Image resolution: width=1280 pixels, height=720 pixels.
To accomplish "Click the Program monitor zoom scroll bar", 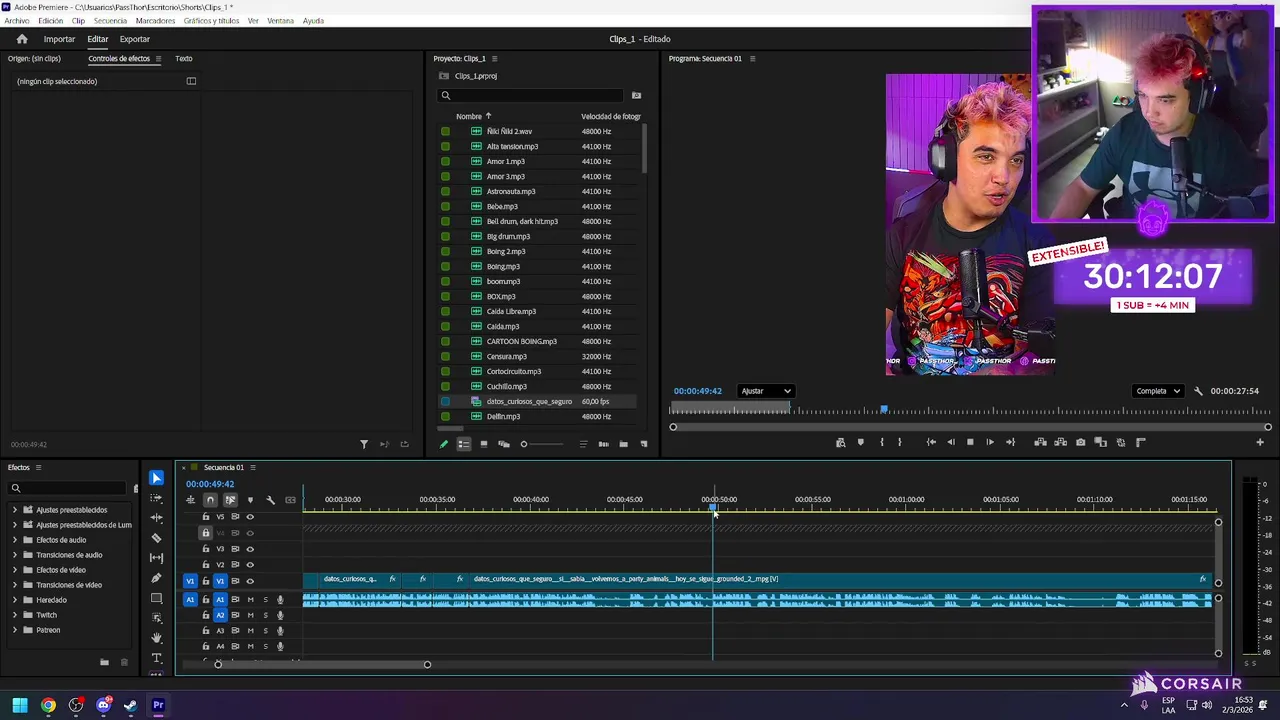I will 970,427.
